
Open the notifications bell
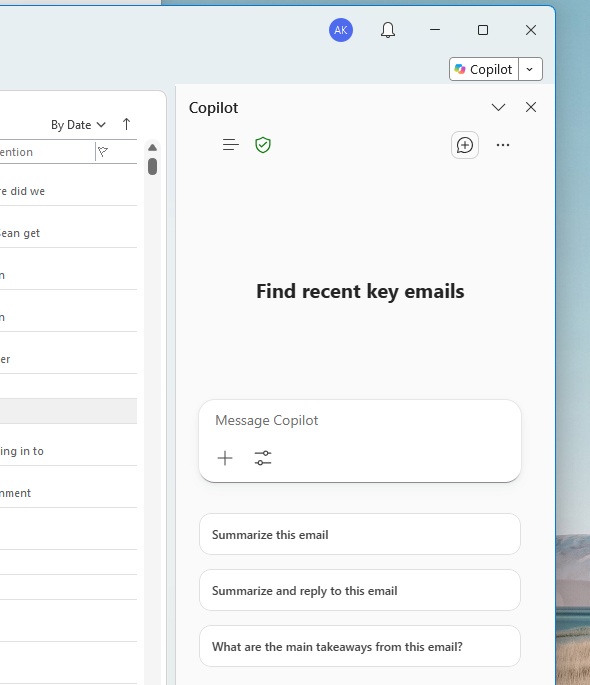[388, 30]
